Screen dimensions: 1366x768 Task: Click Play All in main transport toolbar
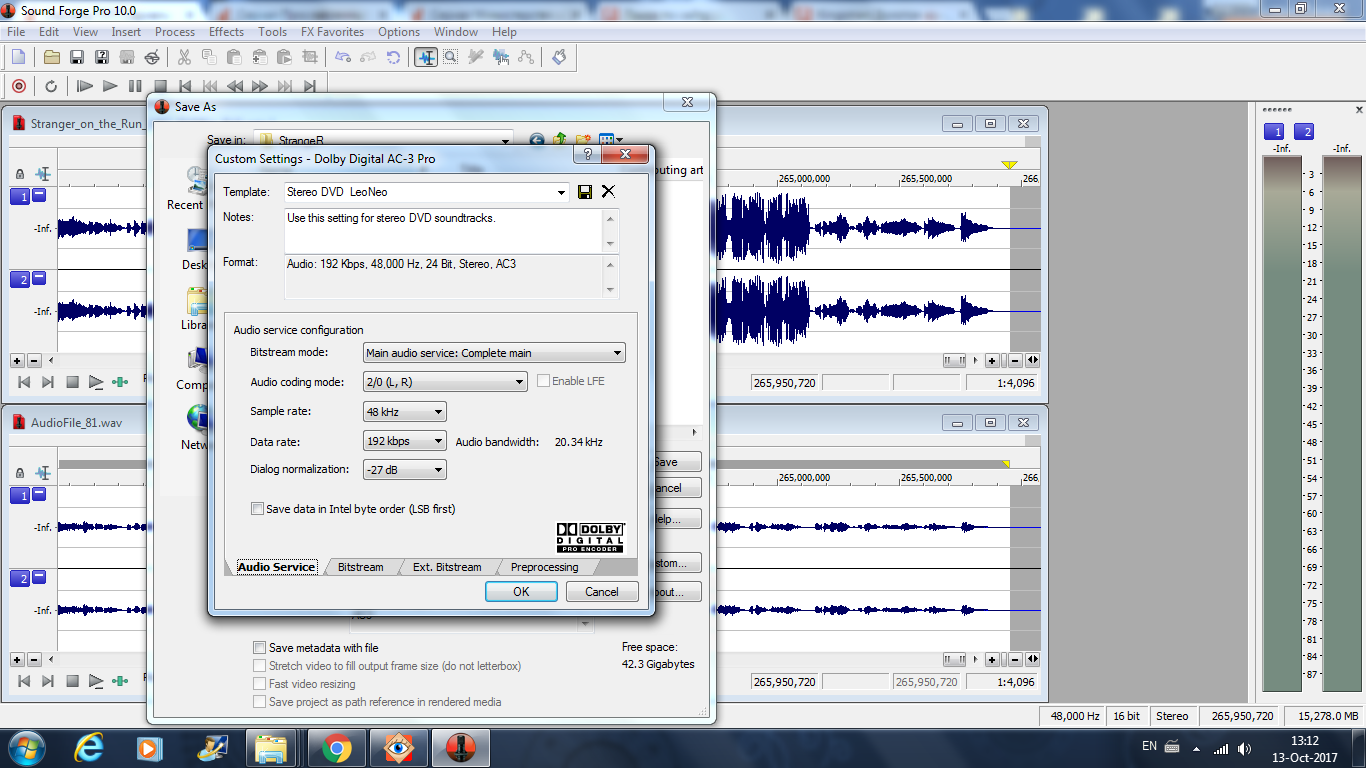[85, 86]
